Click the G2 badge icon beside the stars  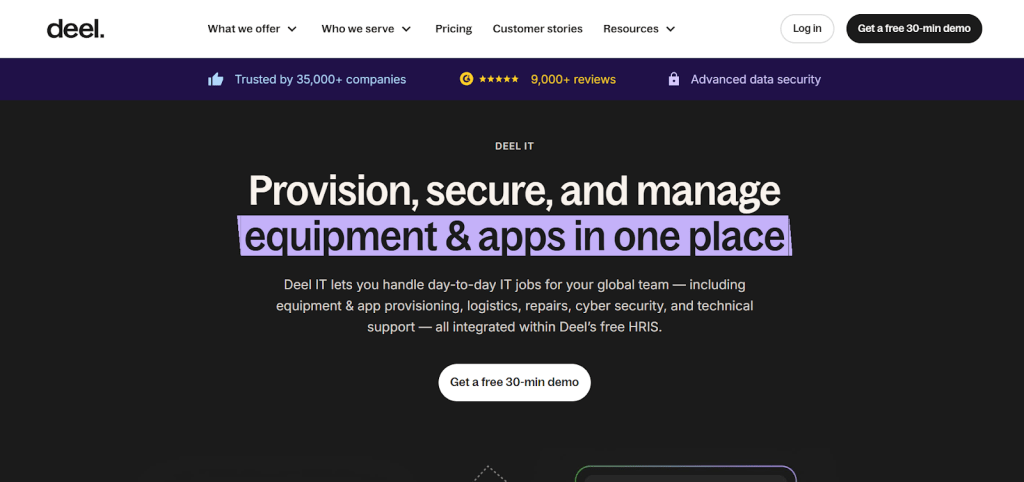click(466, 79)
